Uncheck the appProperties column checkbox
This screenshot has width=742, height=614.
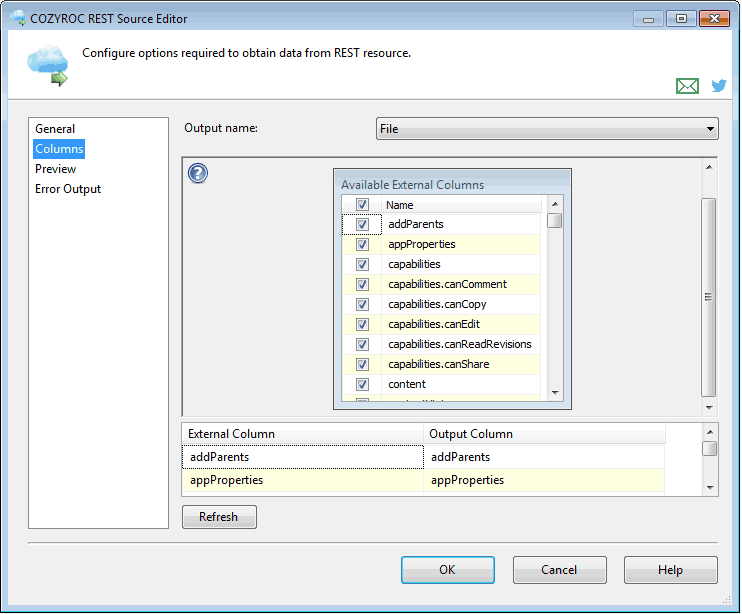[362, 244]
